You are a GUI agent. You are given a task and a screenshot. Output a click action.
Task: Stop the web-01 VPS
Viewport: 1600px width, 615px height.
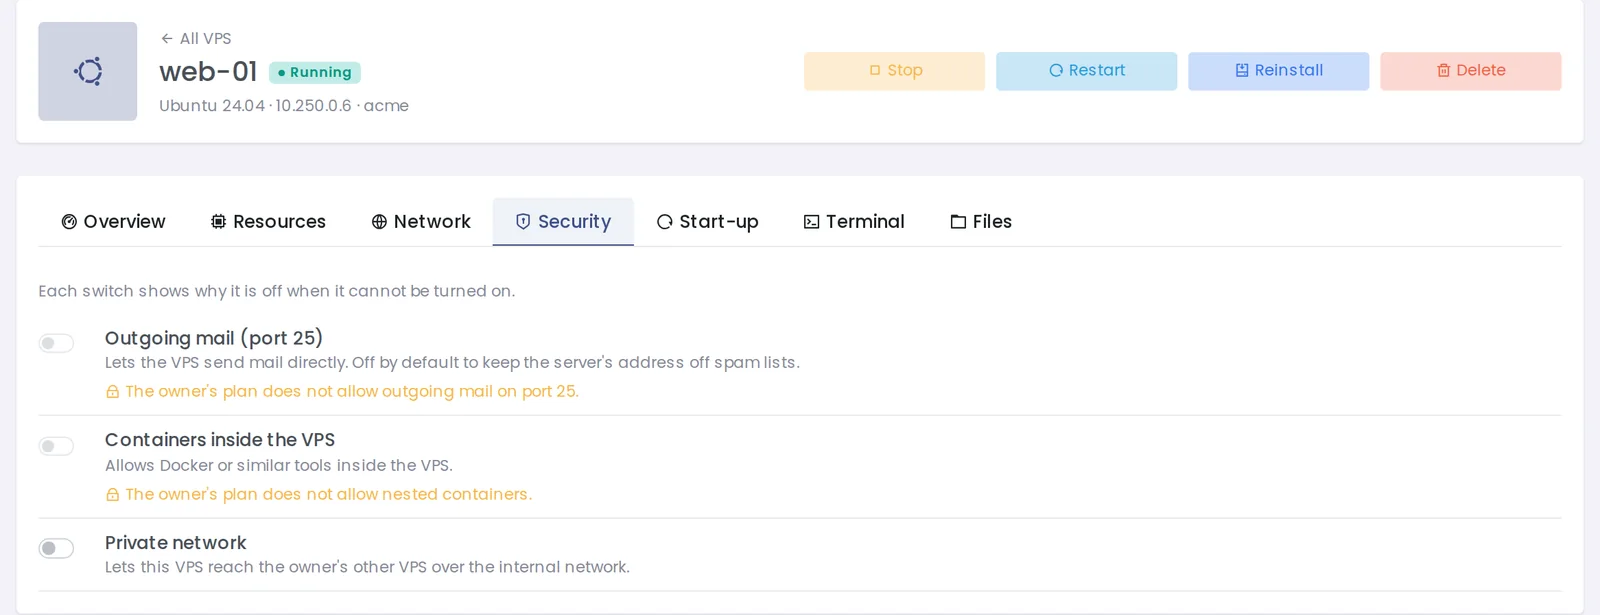point(894,71)
